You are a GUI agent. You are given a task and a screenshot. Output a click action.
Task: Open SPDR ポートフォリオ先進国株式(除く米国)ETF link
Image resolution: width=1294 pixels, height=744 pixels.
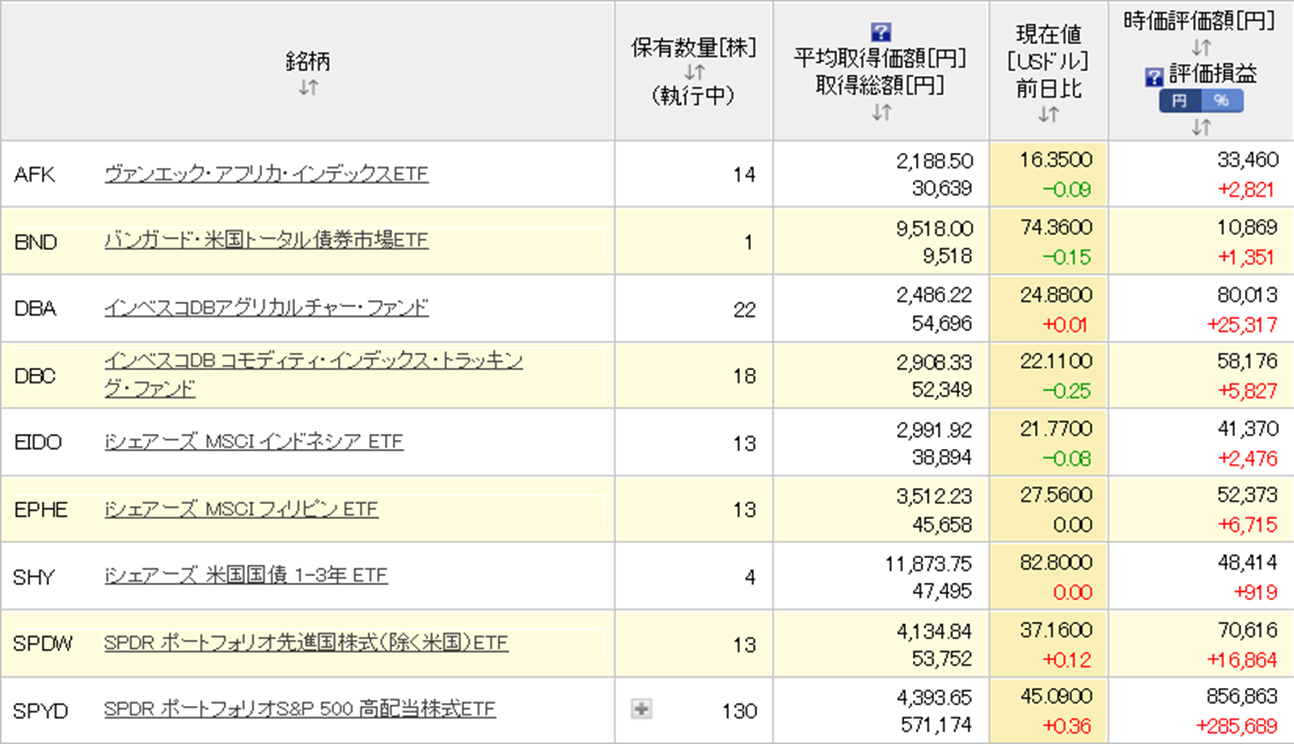(306, 643)
